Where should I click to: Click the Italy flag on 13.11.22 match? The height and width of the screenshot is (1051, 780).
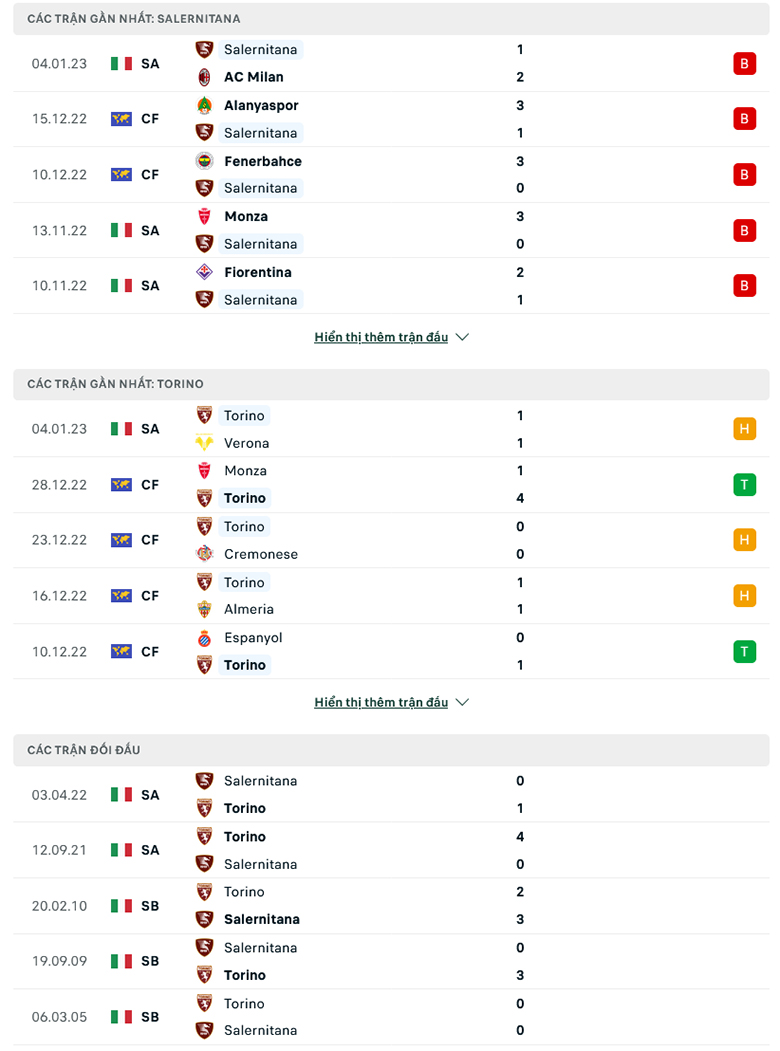[121, 230]
